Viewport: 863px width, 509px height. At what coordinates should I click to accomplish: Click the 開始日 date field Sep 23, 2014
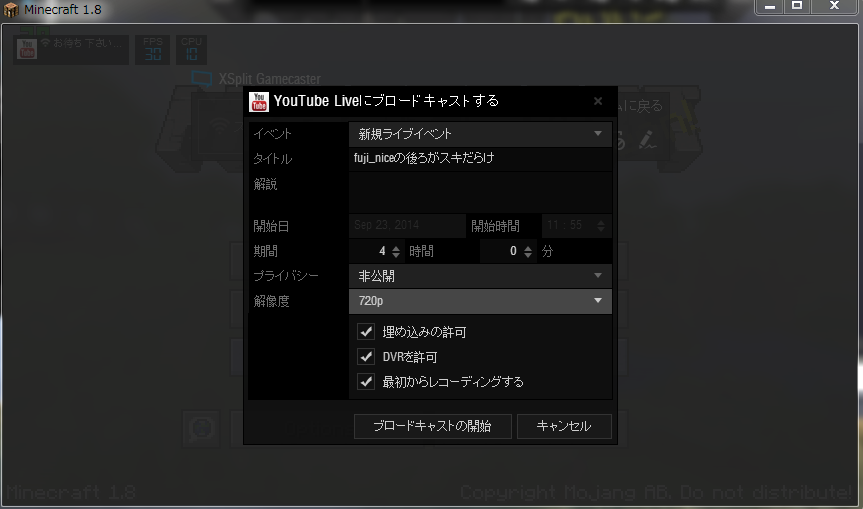point(407,225)
